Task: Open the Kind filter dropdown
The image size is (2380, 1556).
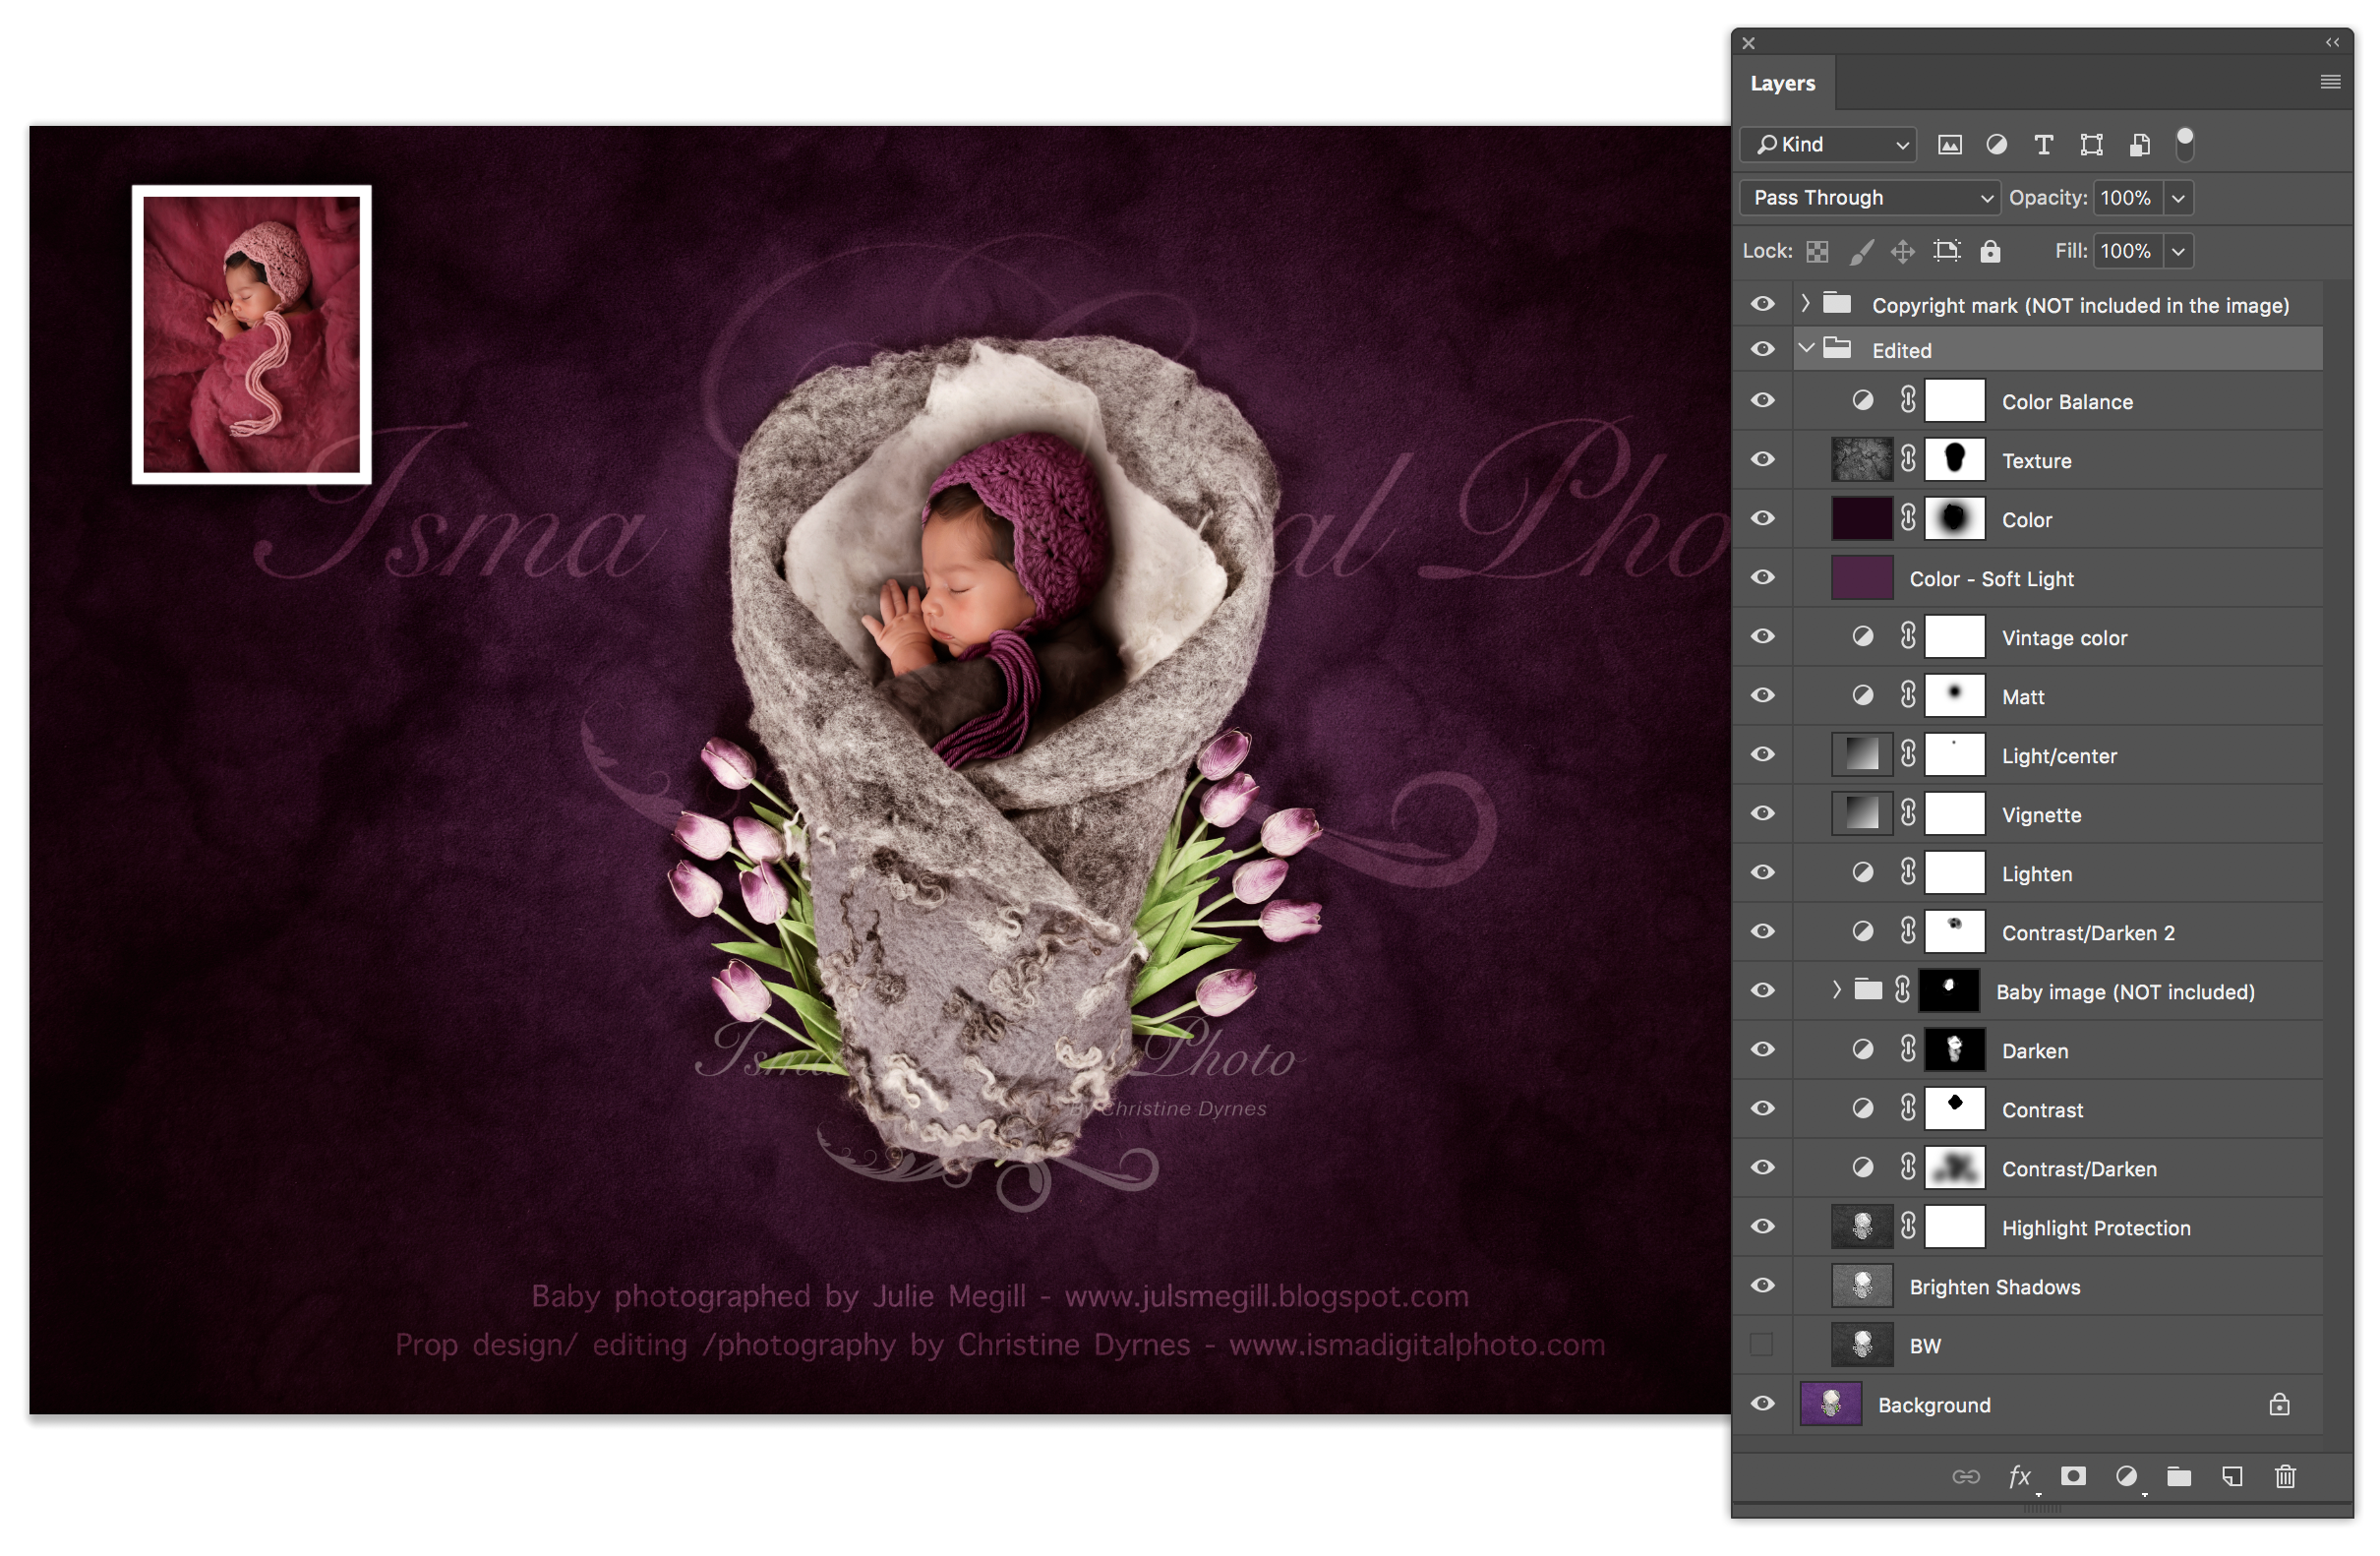Action: [1828, 145]
